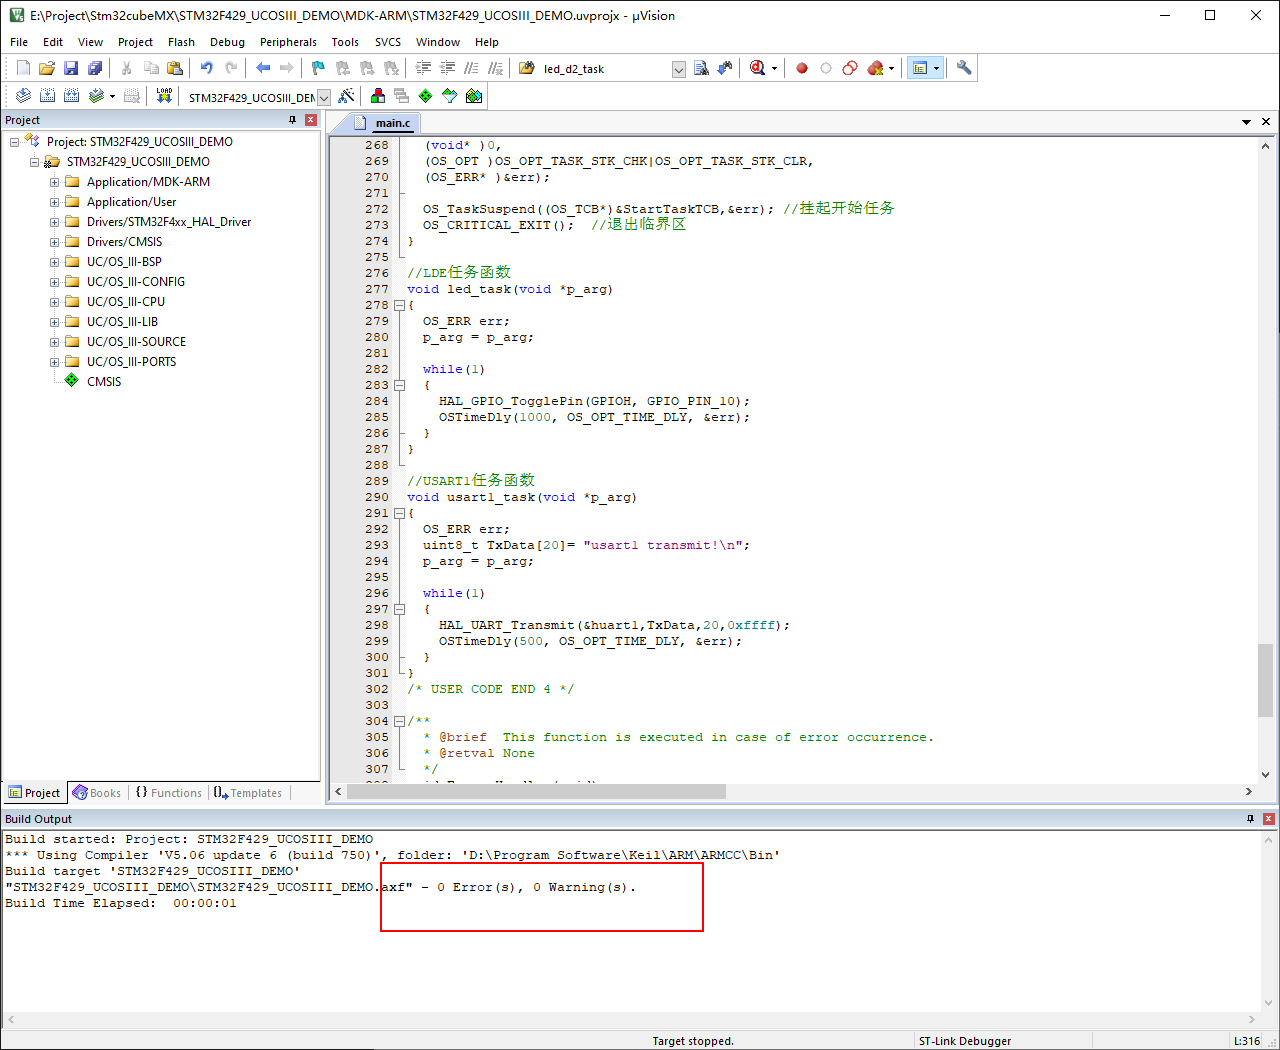This screenshot has height=1050, width=1280.
Task: Expand the Drivers/CMSIS folder
Action: (55, 242)
